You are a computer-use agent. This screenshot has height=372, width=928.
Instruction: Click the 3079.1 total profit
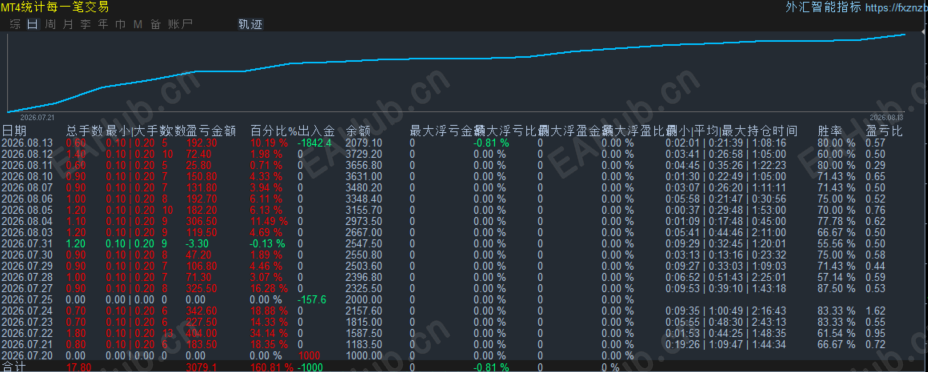(x=201, y=367)
